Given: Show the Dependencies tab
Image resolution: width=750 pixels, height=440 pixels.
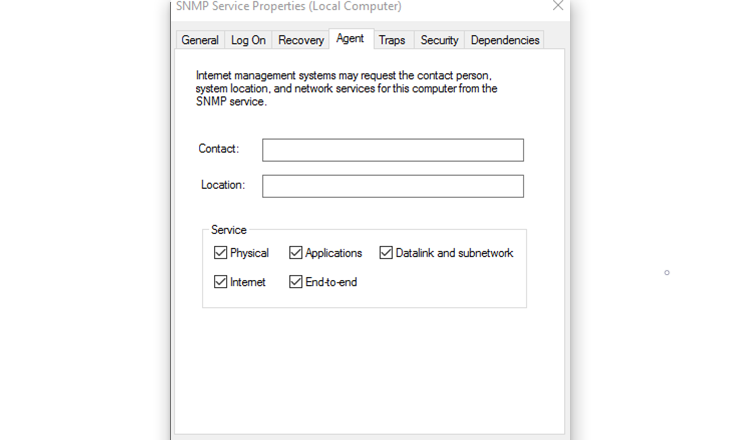Looking at the screenshot, I should (505, 40).
